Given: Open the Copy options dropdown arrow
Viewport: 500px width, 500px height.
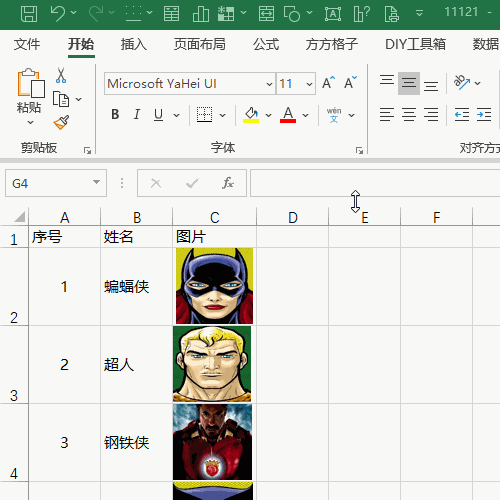Looking at the screenshot, I should 79,99.
